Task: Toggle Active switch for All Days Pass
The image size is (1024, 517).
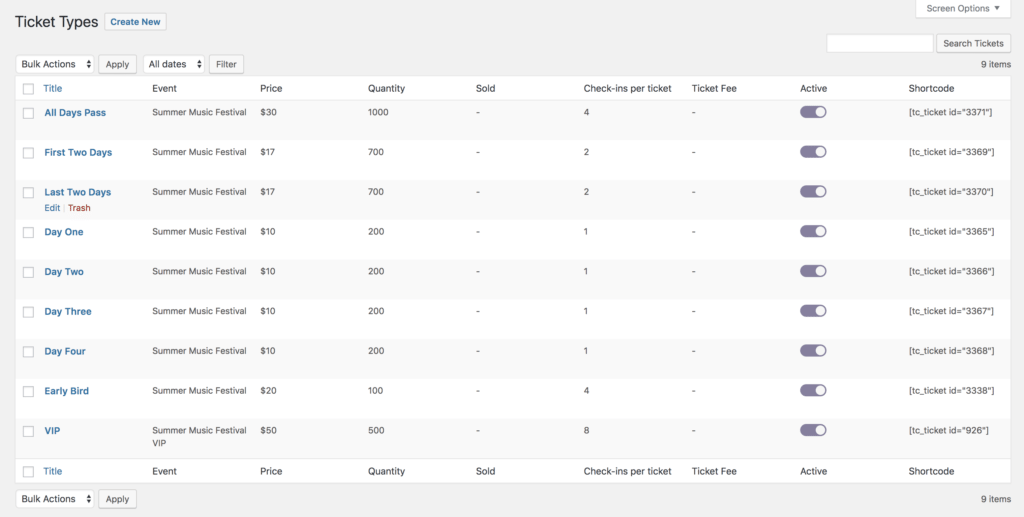Action: 813,112
